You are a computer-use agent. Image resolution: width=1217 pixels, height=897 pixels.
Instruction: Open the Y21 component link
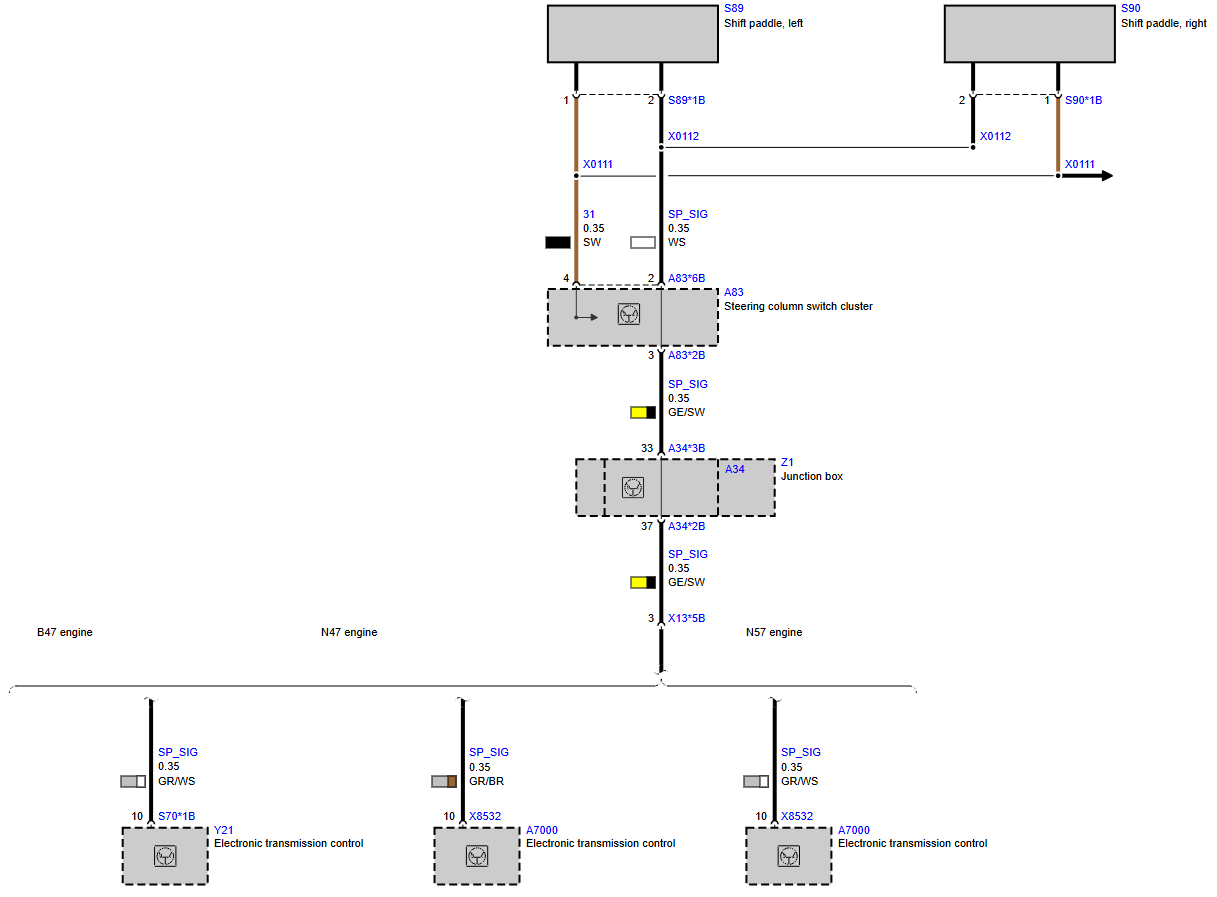pos(224,830)
